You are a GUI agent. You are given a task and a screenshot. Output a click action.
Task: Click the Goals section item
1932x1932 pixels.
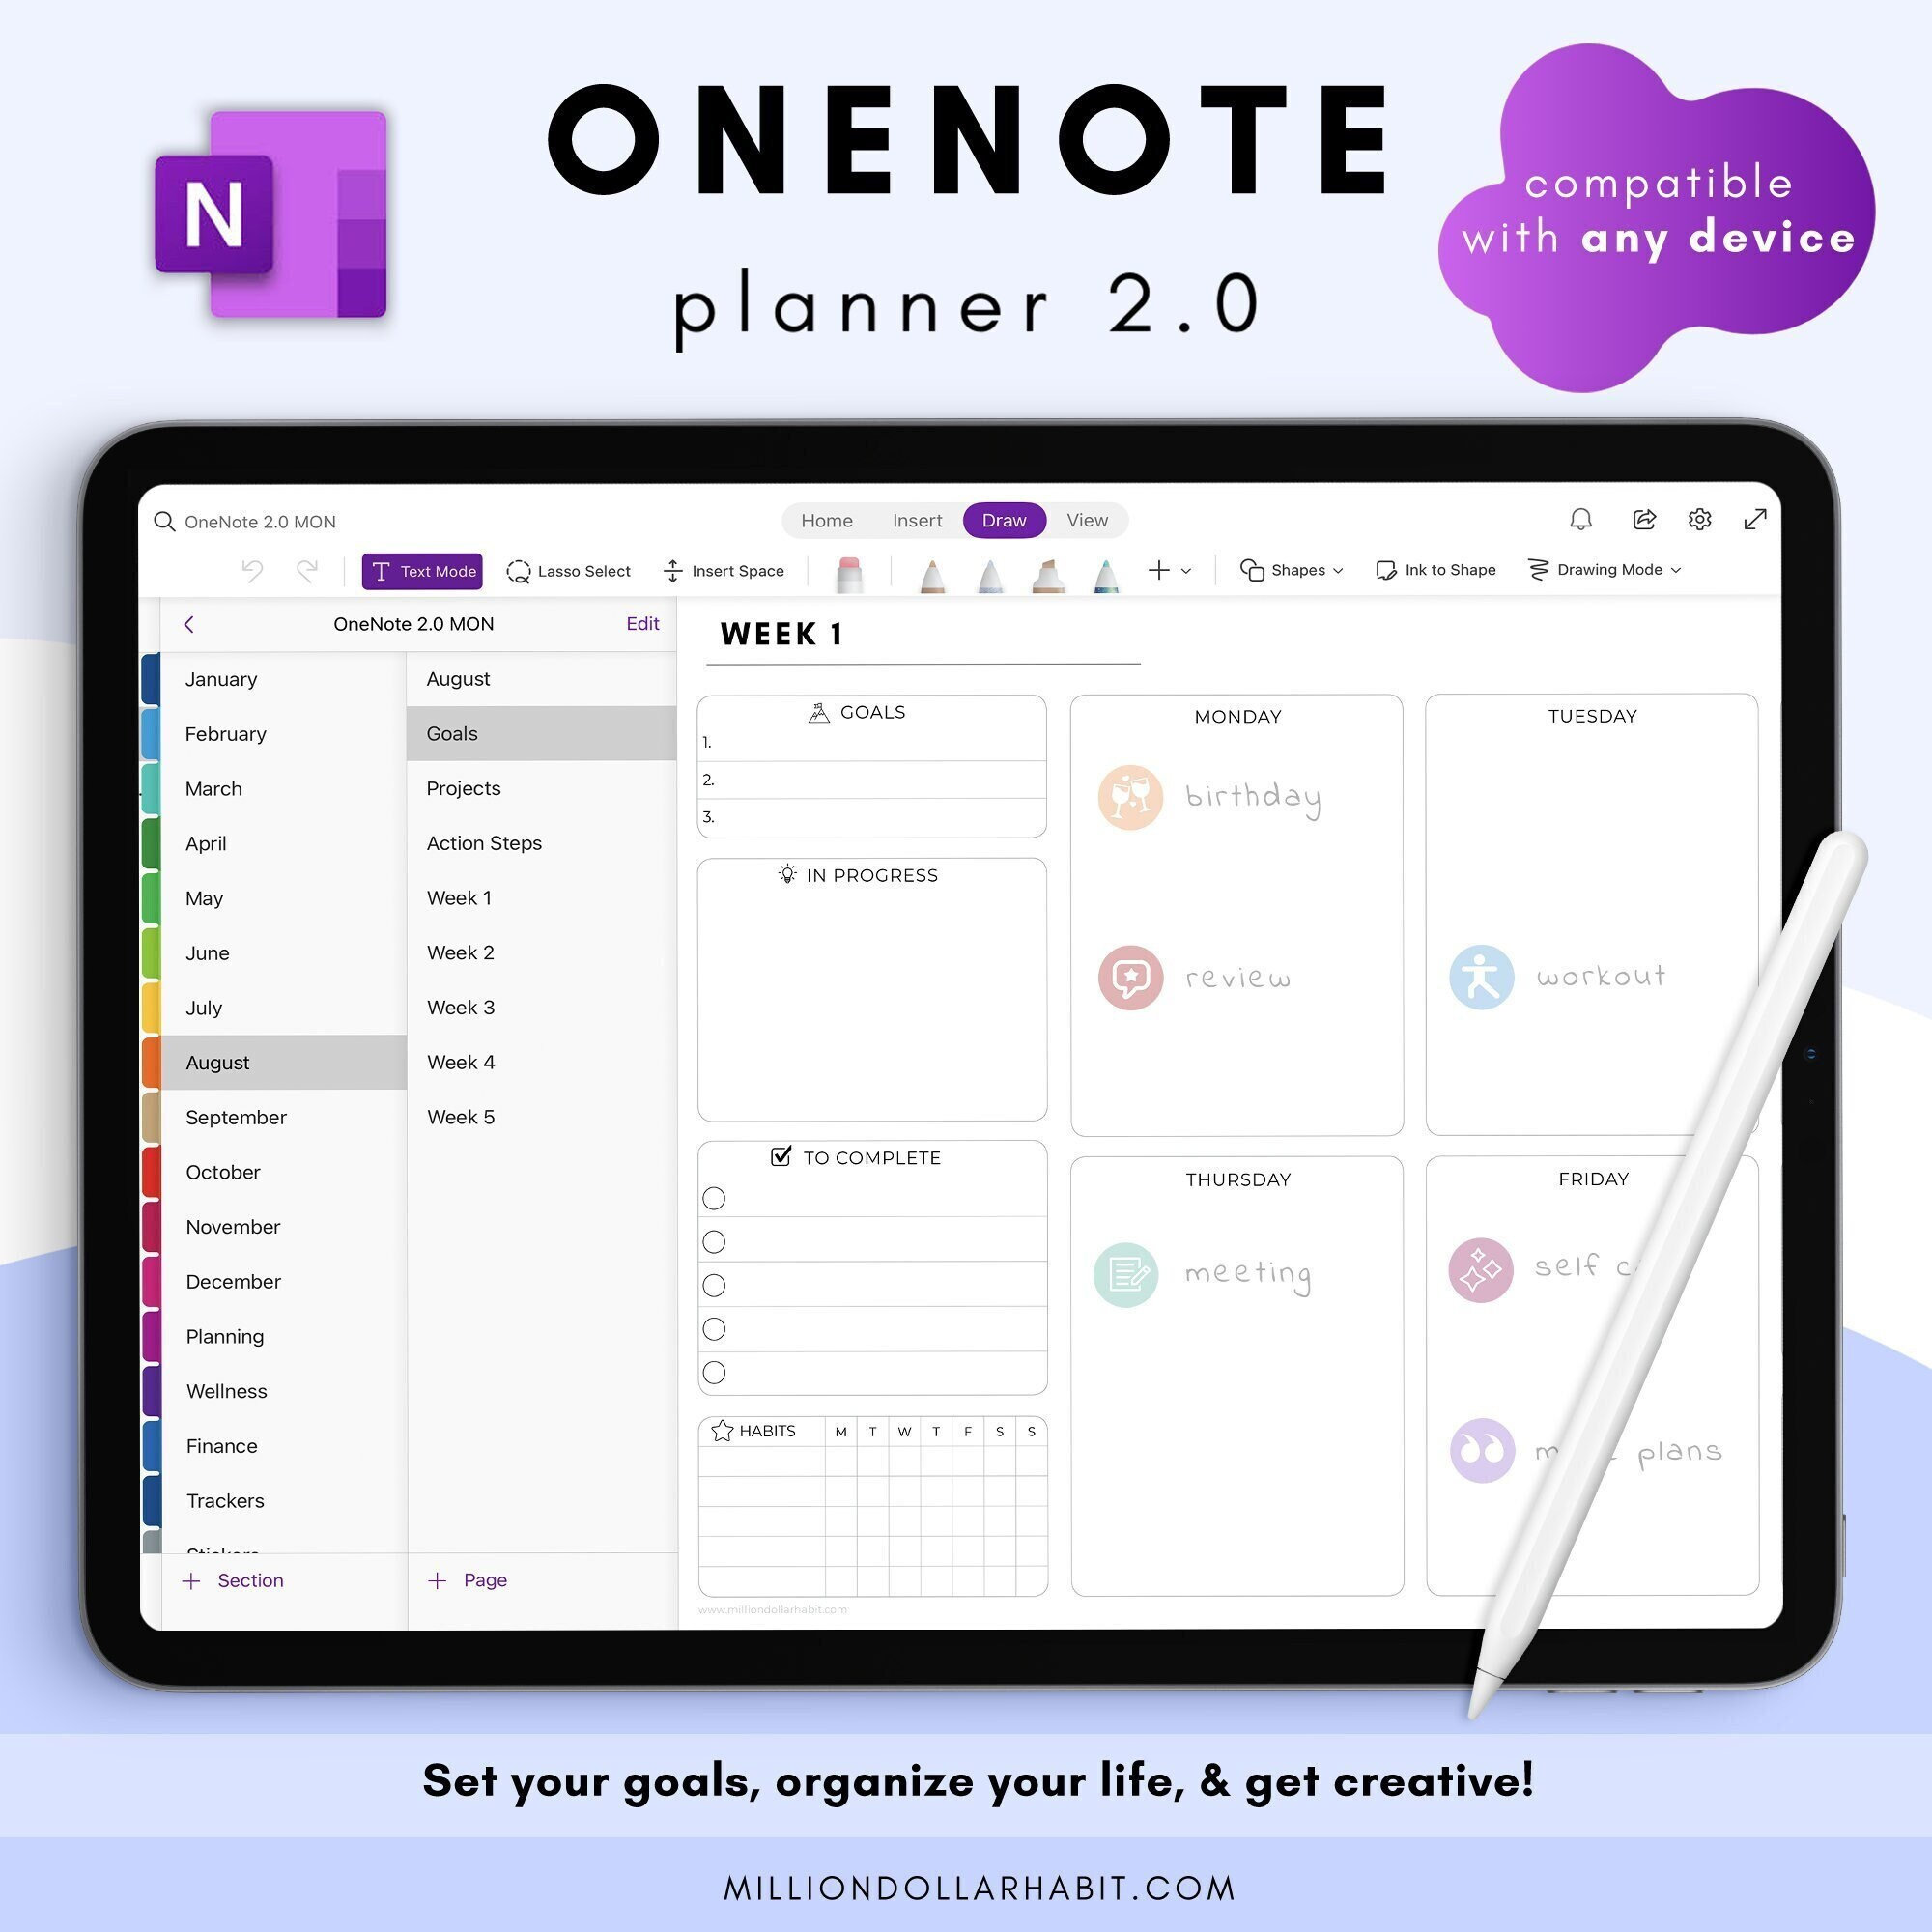pyautogui.click(x=520, y=732)
